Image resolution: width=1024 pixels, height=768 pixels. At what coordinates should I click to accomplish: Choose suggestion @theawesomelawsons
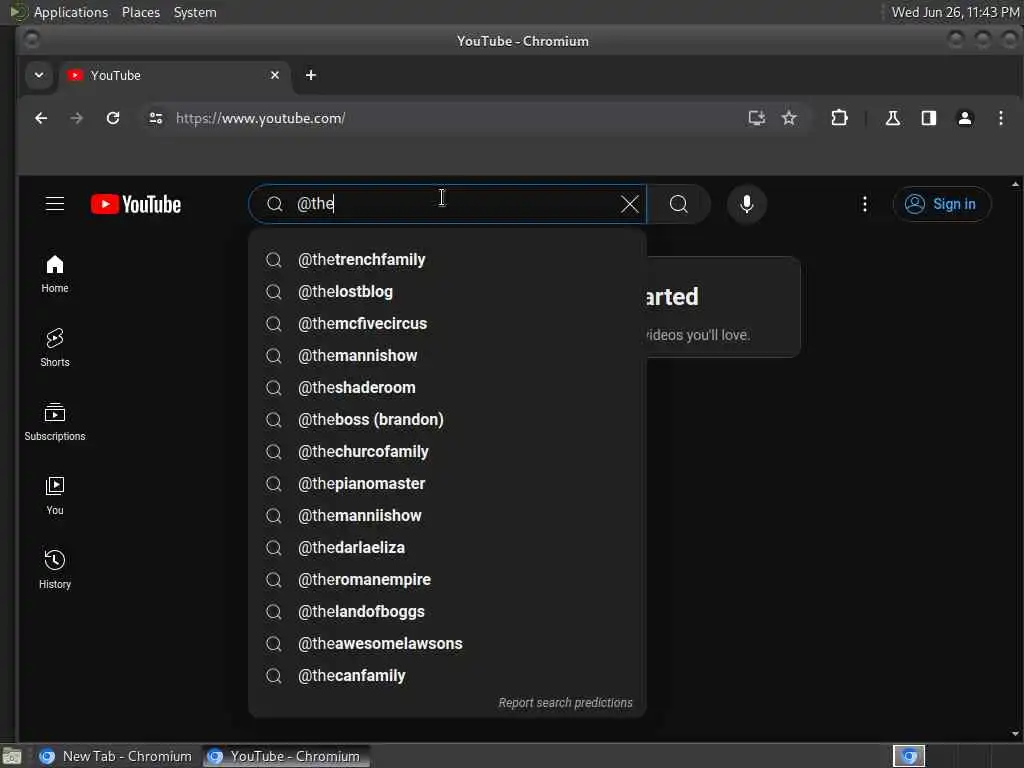point(447,643)
